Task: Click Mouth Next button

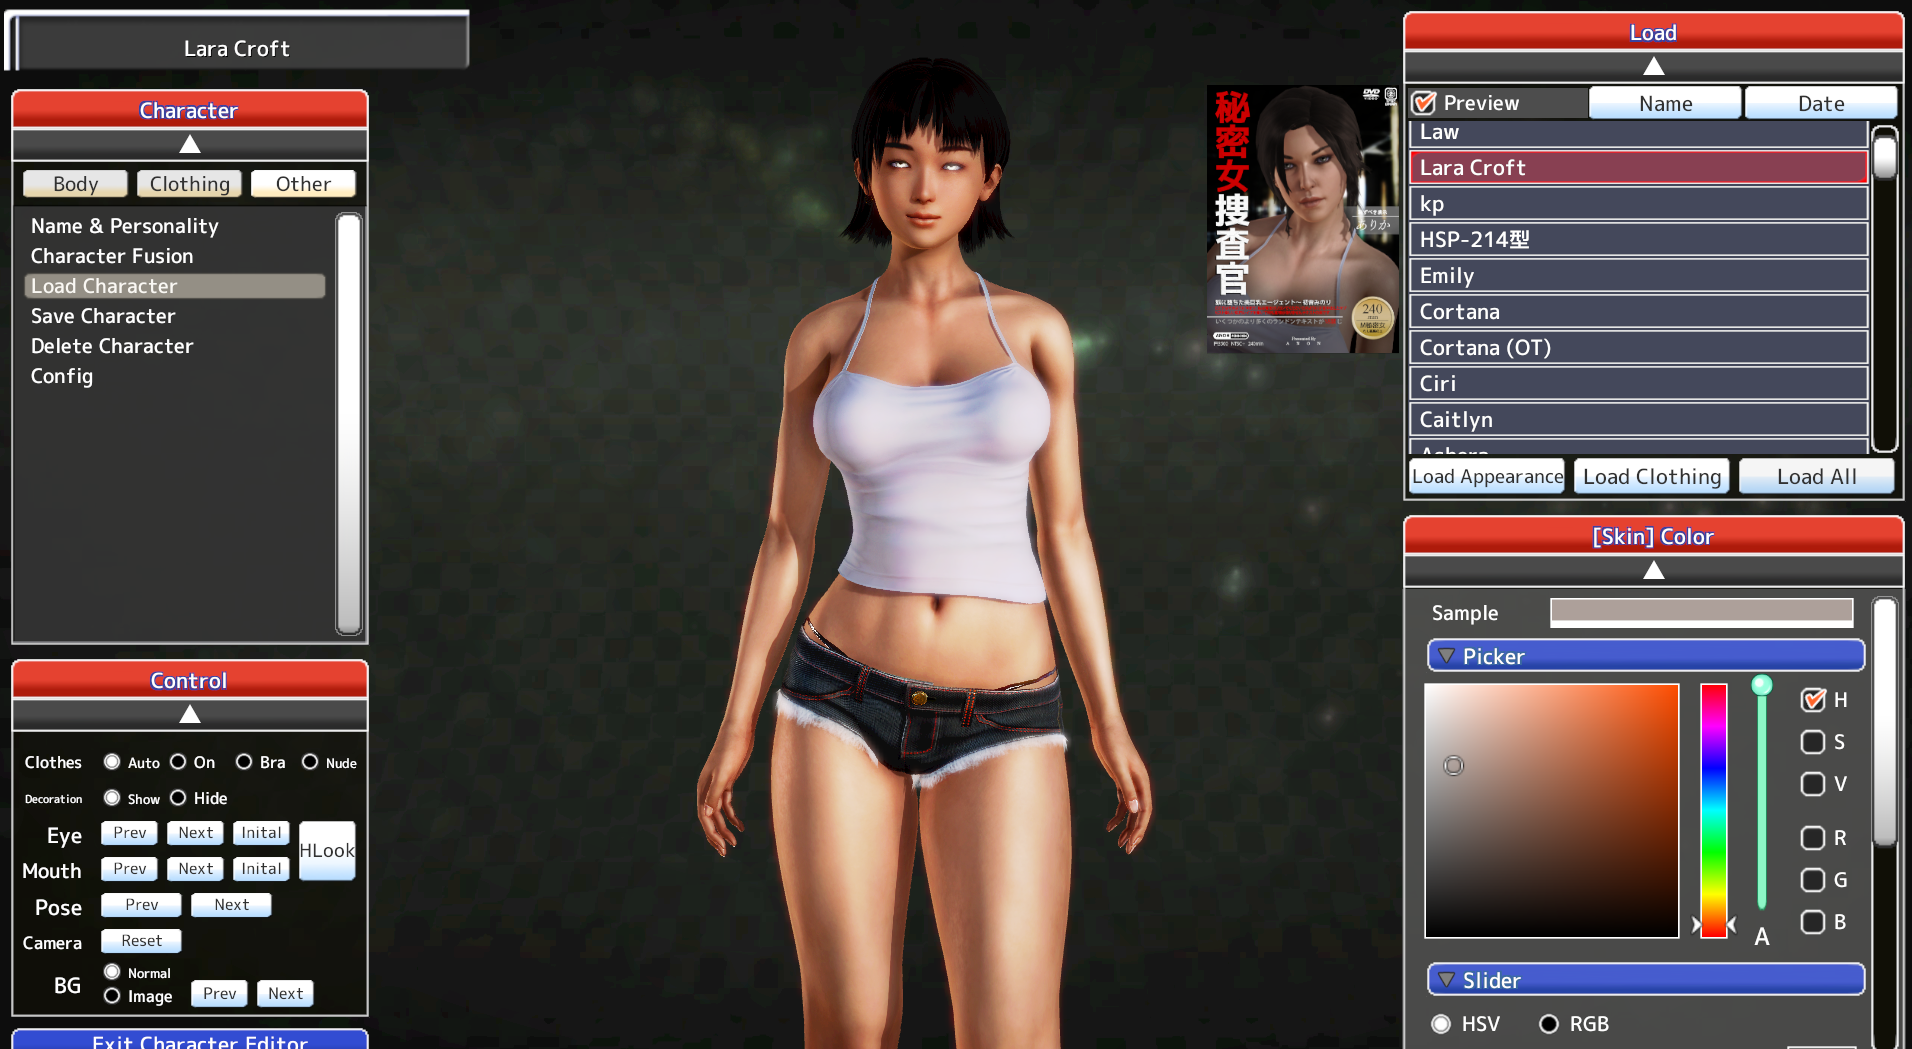Action: pyautogui.click(x=196, y=869)
